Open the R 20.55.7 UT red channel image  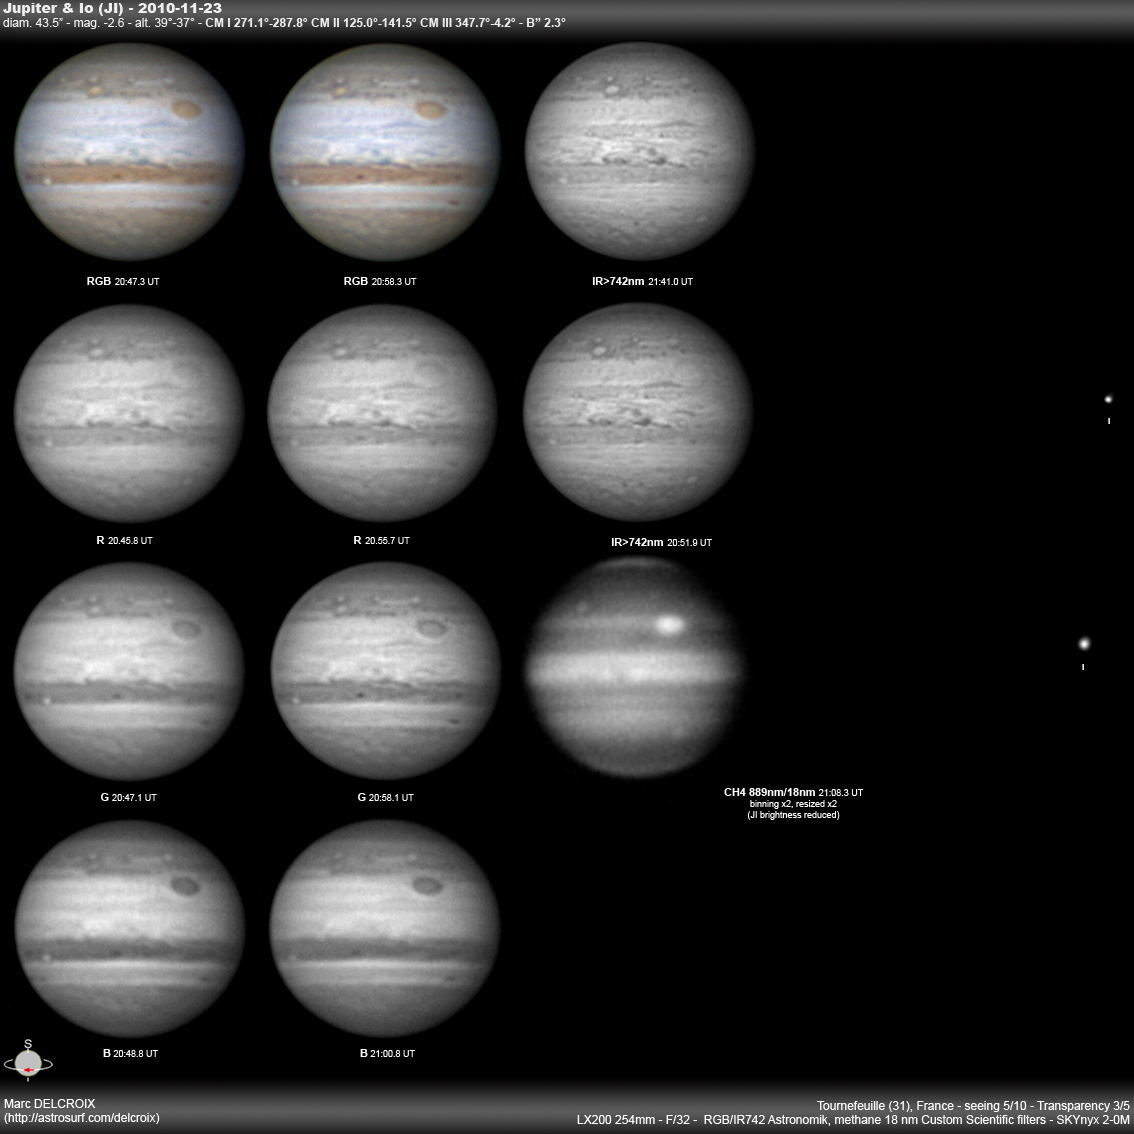point(383,413)
